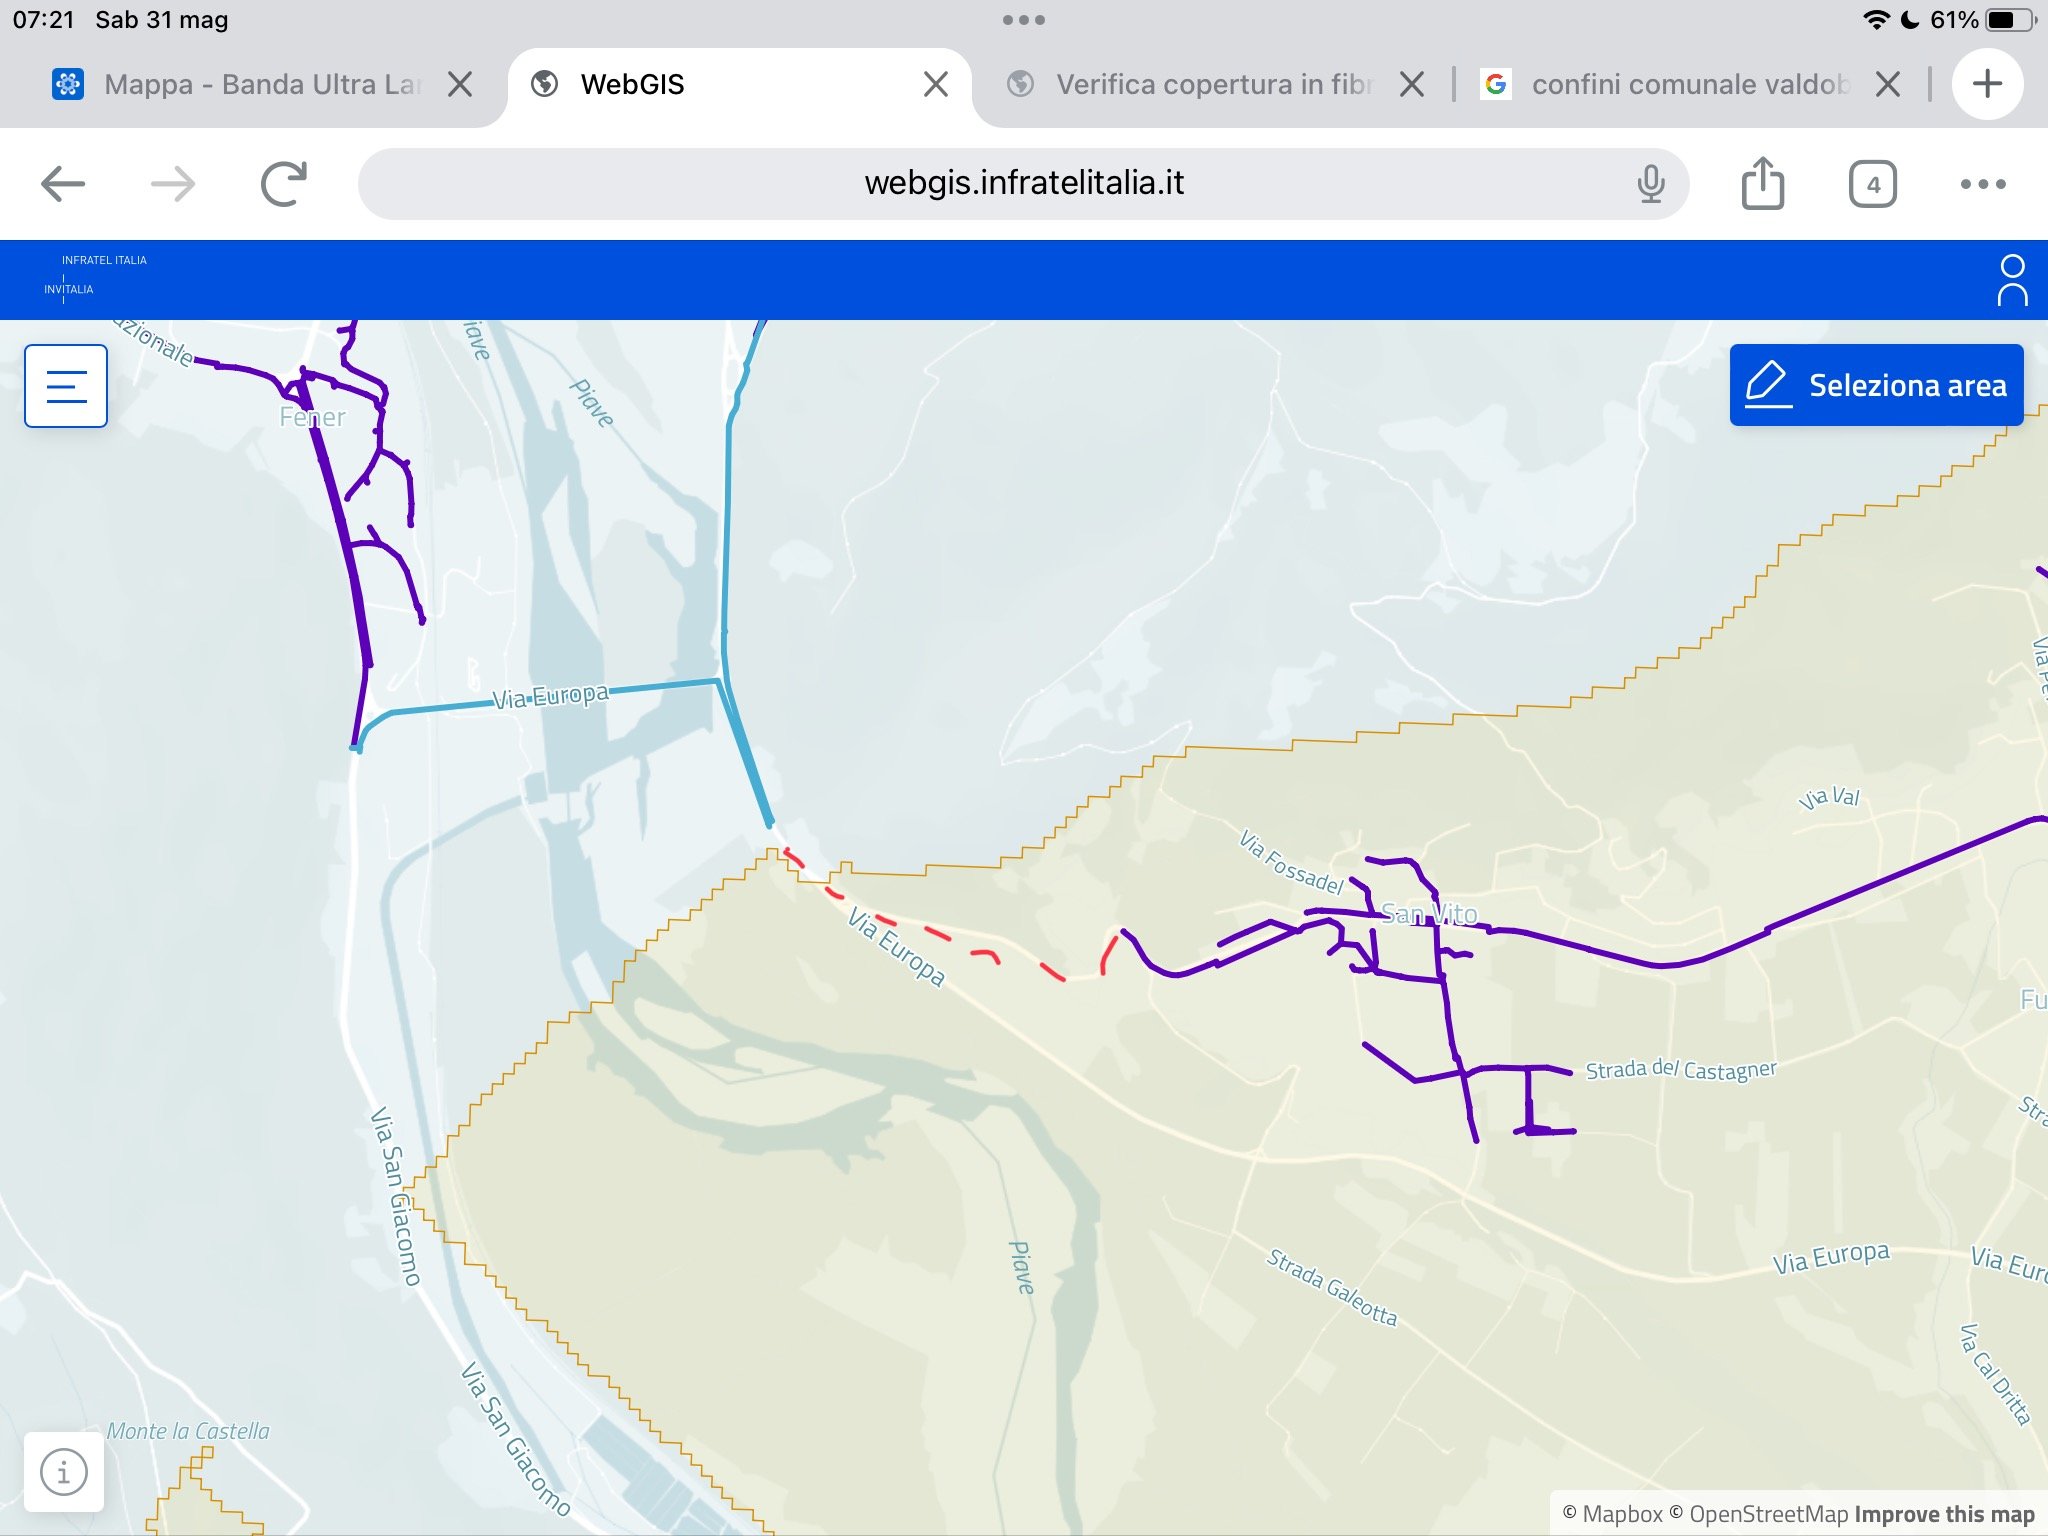The image size is (2048, 1536).
Task: Click the map info icon
Action: (64, 1472)
